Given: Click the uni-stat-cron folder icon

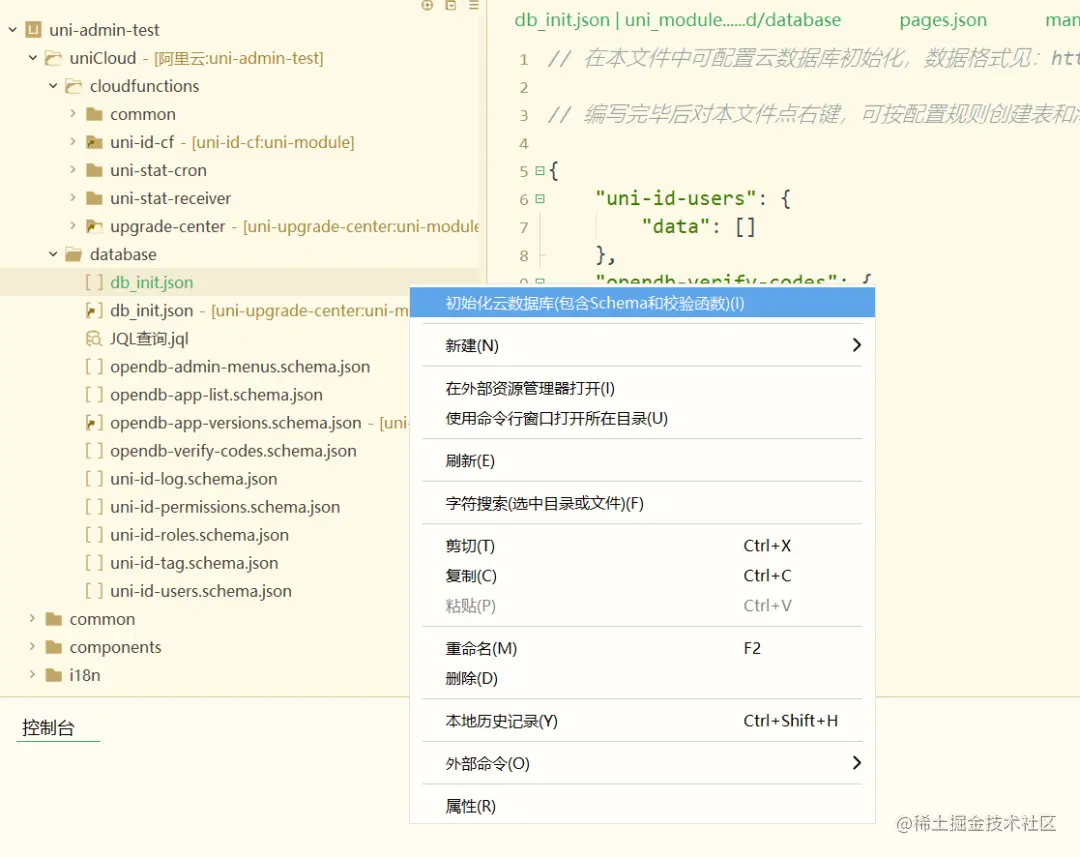Looking at the screenshot, I should (94, 170).
